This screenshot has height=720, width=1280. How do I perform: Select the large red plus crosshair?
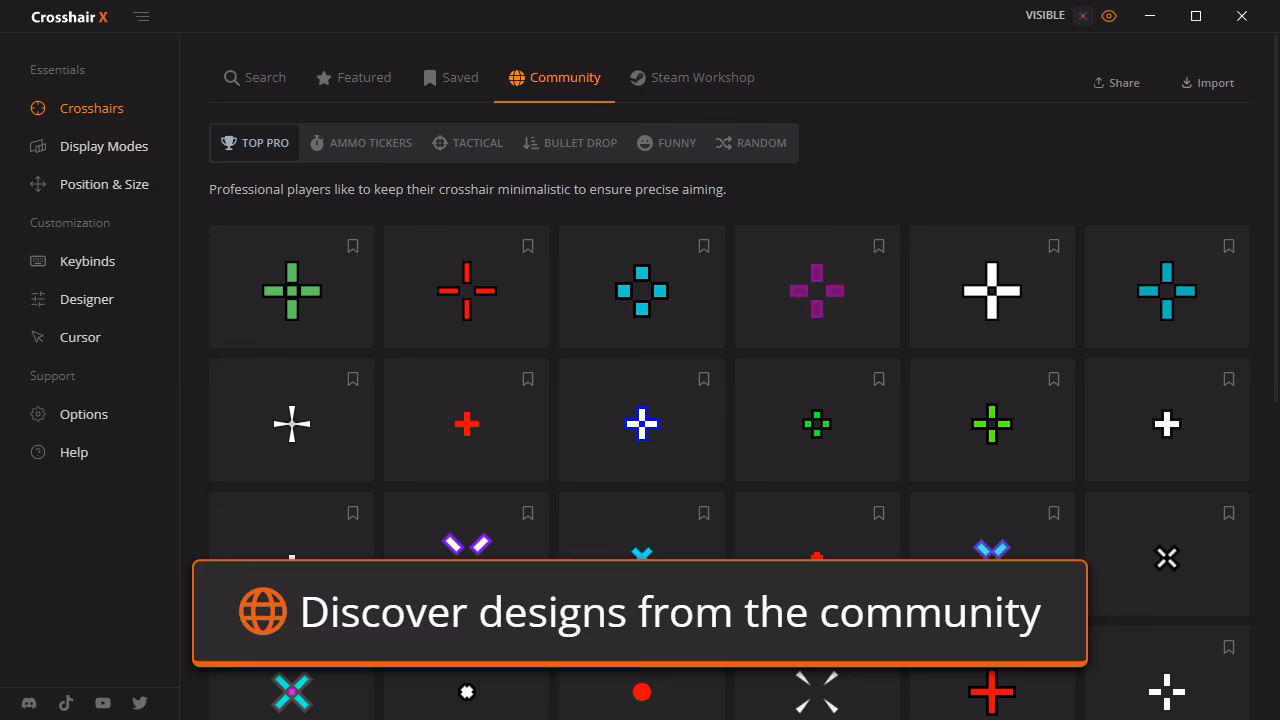tap(992, 693)
